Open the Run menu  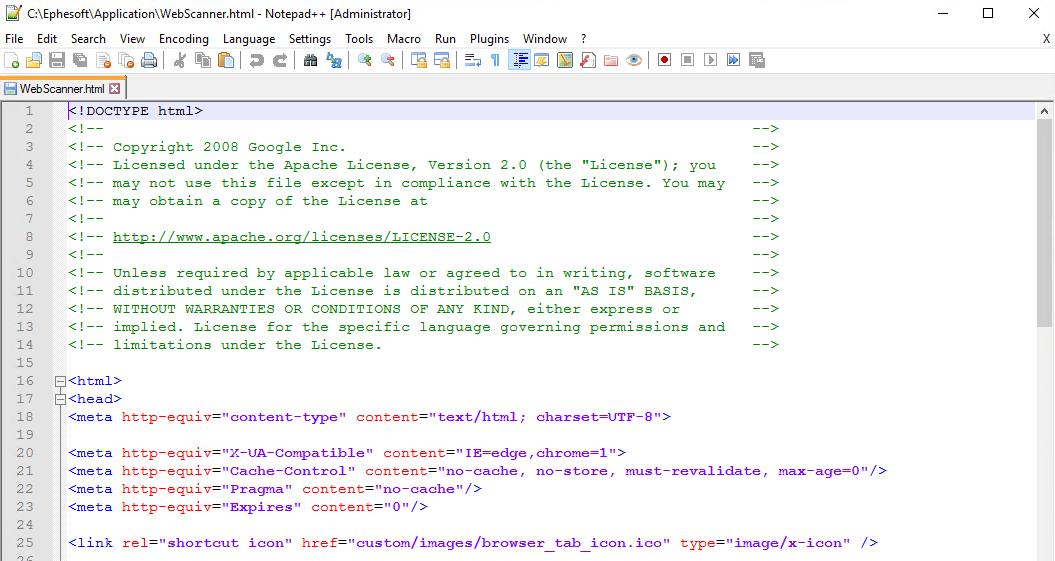[x=445, y=39]
